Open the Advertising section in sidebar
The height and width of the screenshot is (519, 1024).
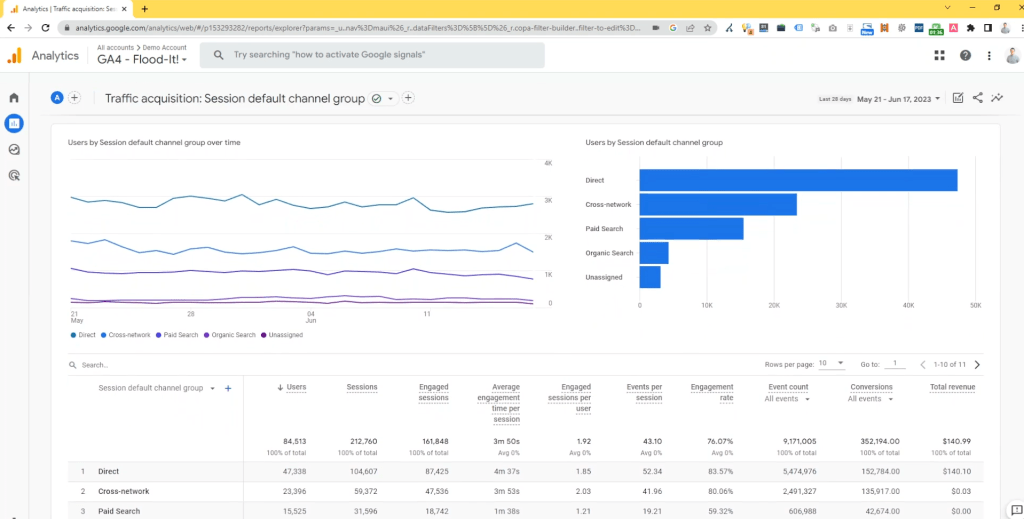14,175
